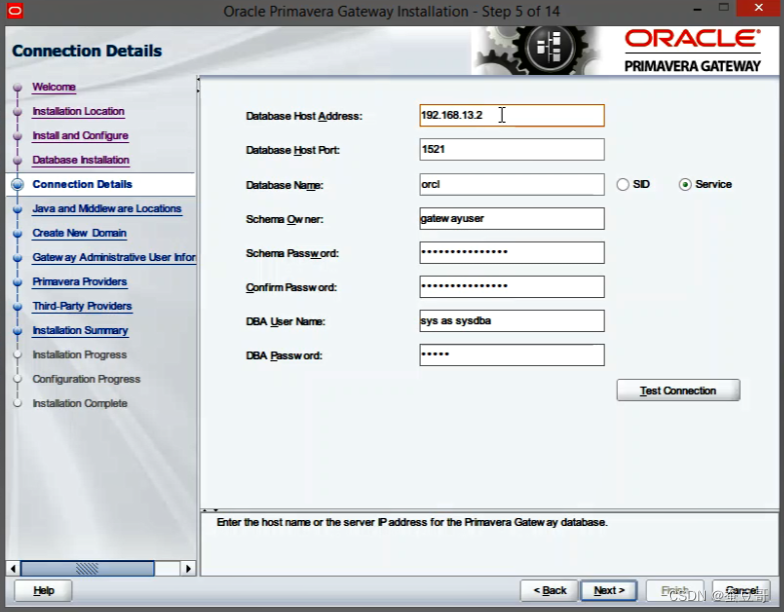The image size is (784, 612).
Task: Click the sidebar scroll left arrow
Action: tap(13, 568)
